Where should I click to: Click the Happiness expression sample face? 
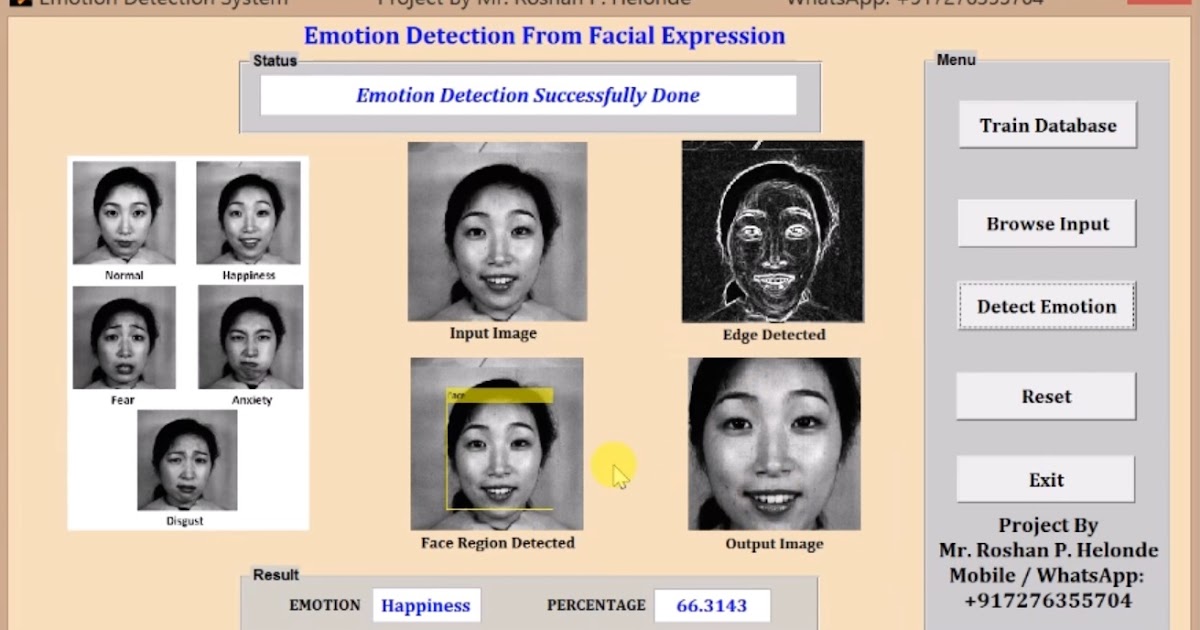point(249,212)
